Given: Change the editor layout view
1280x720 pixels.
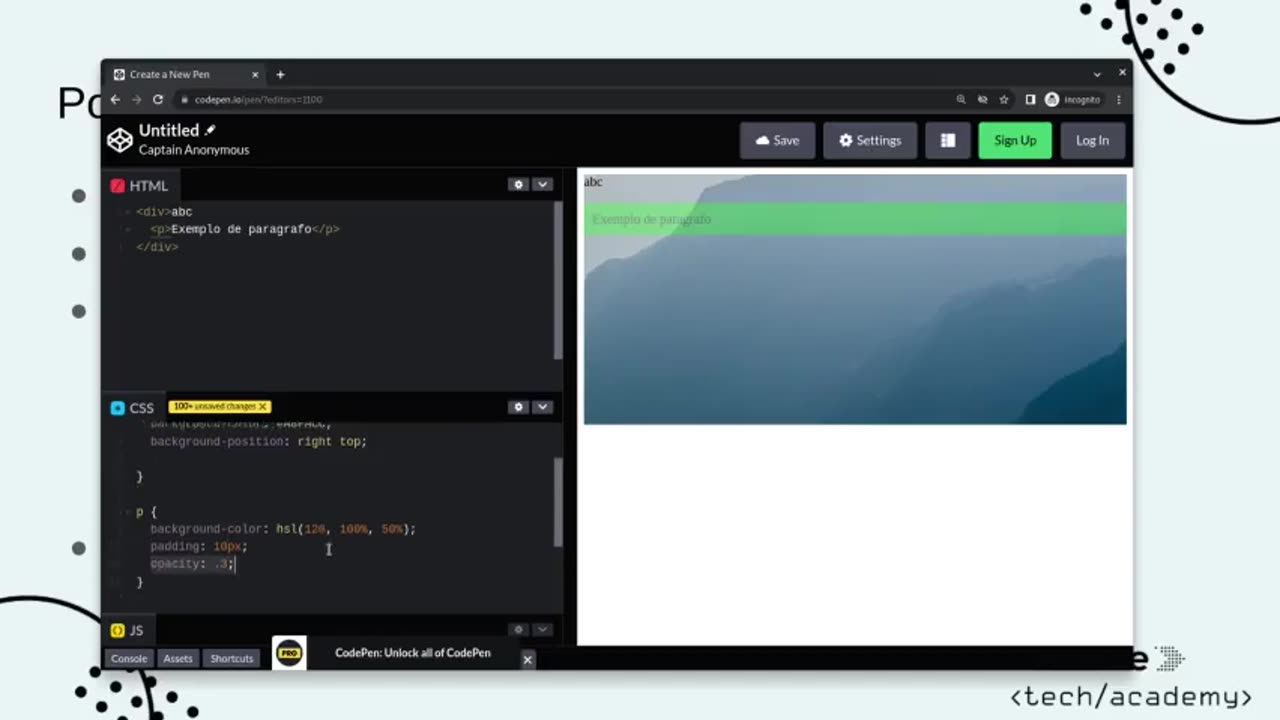Looking at the screenshot, I should [947, 141].
